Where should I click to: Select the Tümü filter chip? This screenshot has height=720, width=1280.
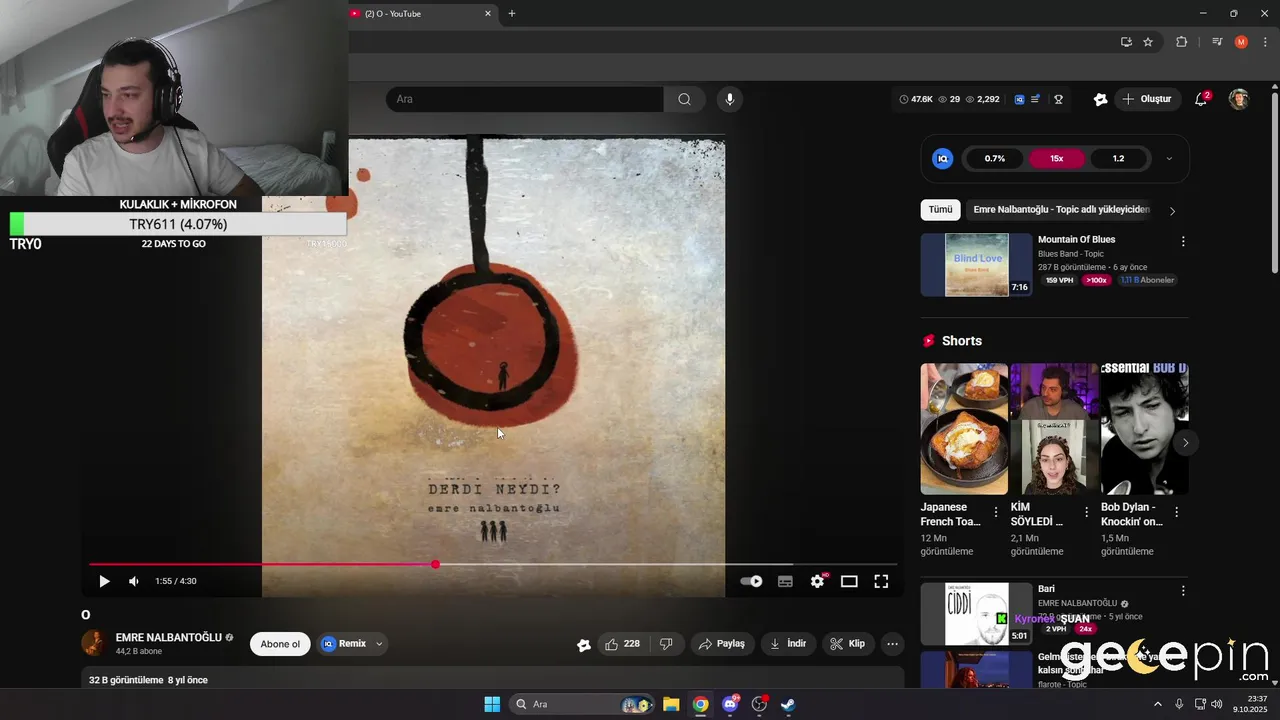[x=940, y=210]
